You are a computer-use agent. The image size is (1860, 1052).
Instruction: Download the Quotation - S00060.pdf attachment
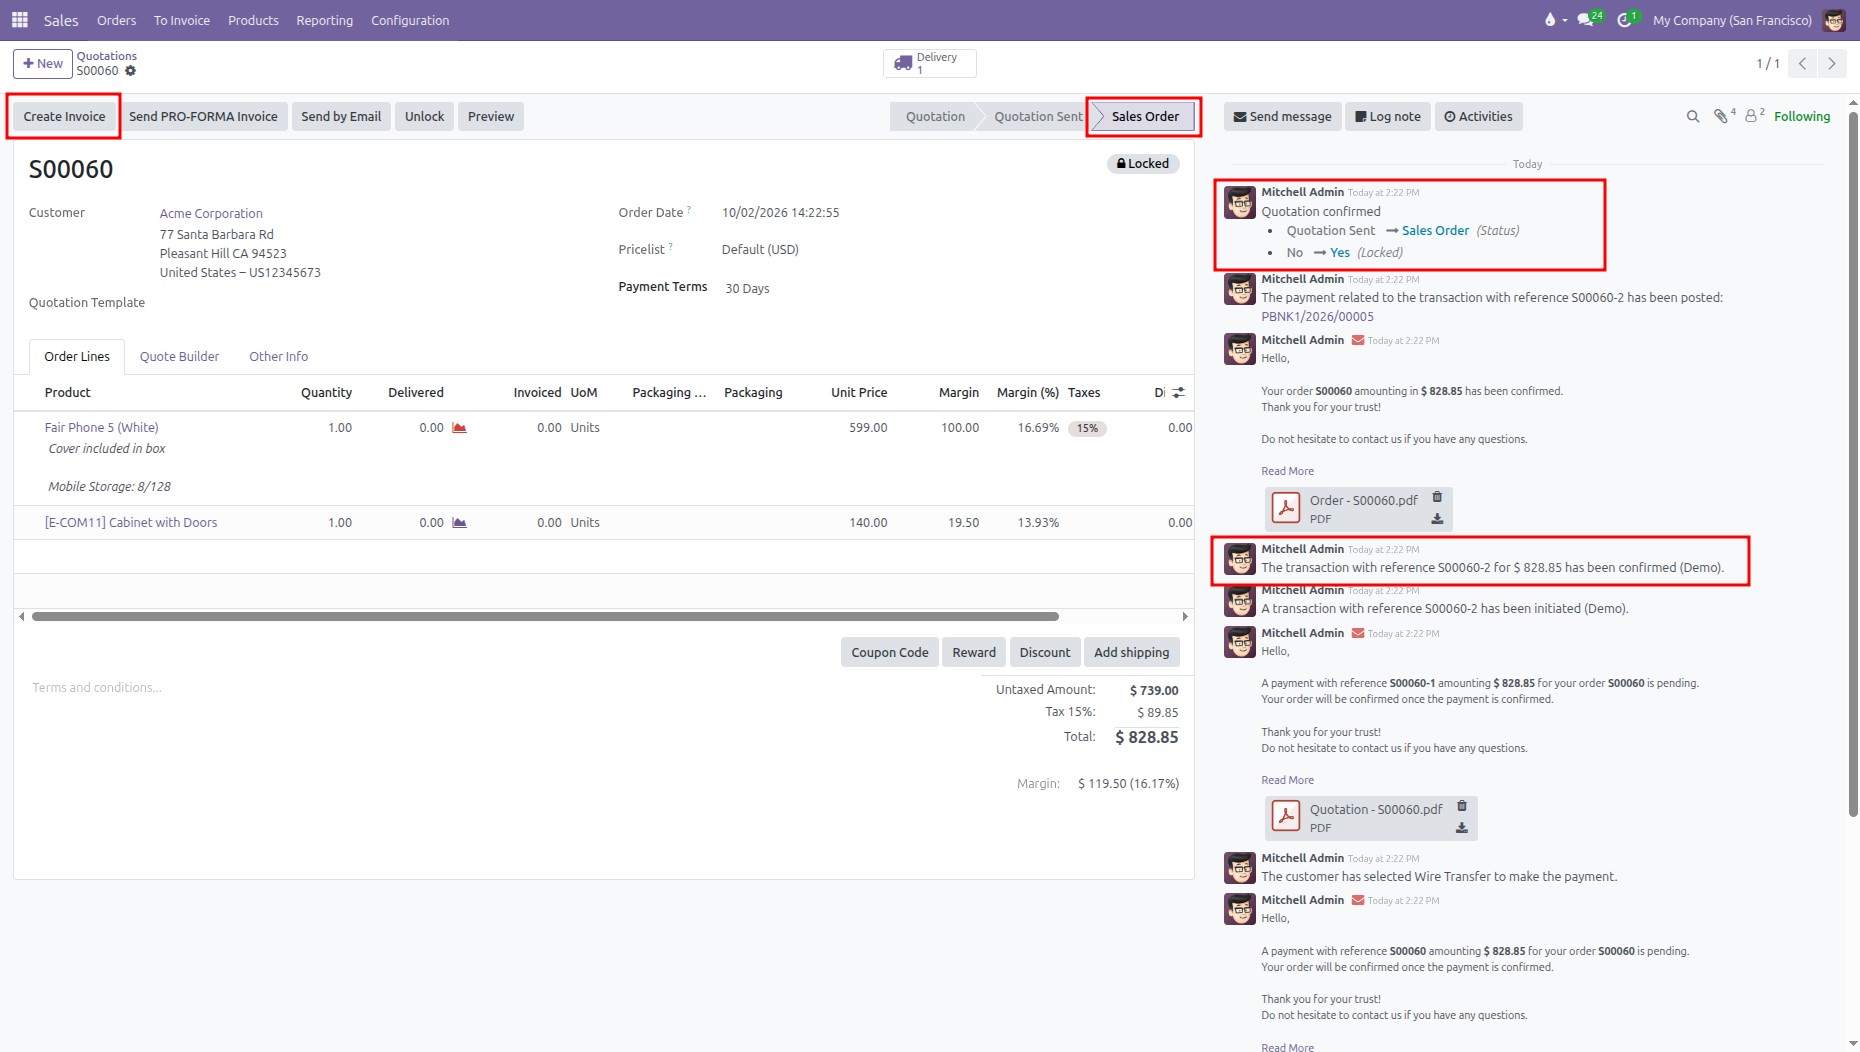point(1462,828)
